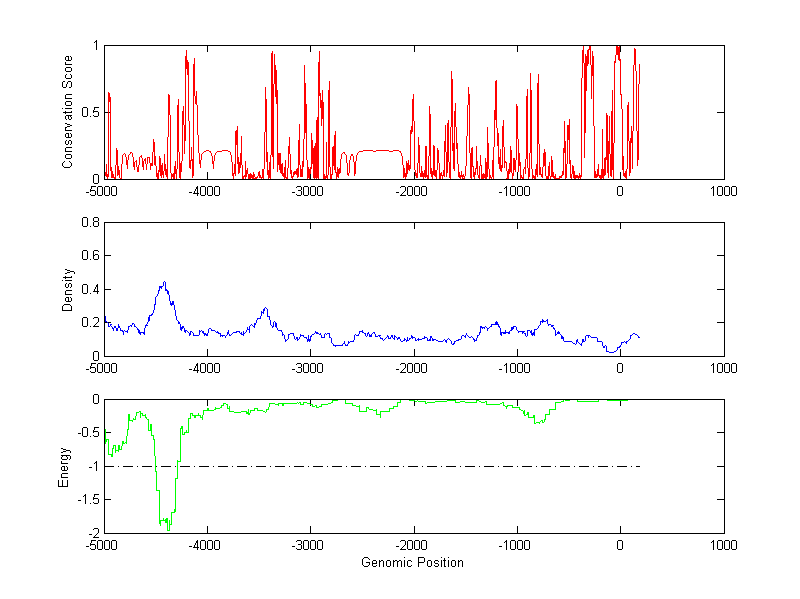Click the highest blue peak in Density plot
This screenshot has height=599, width=800.
[164, 284]
